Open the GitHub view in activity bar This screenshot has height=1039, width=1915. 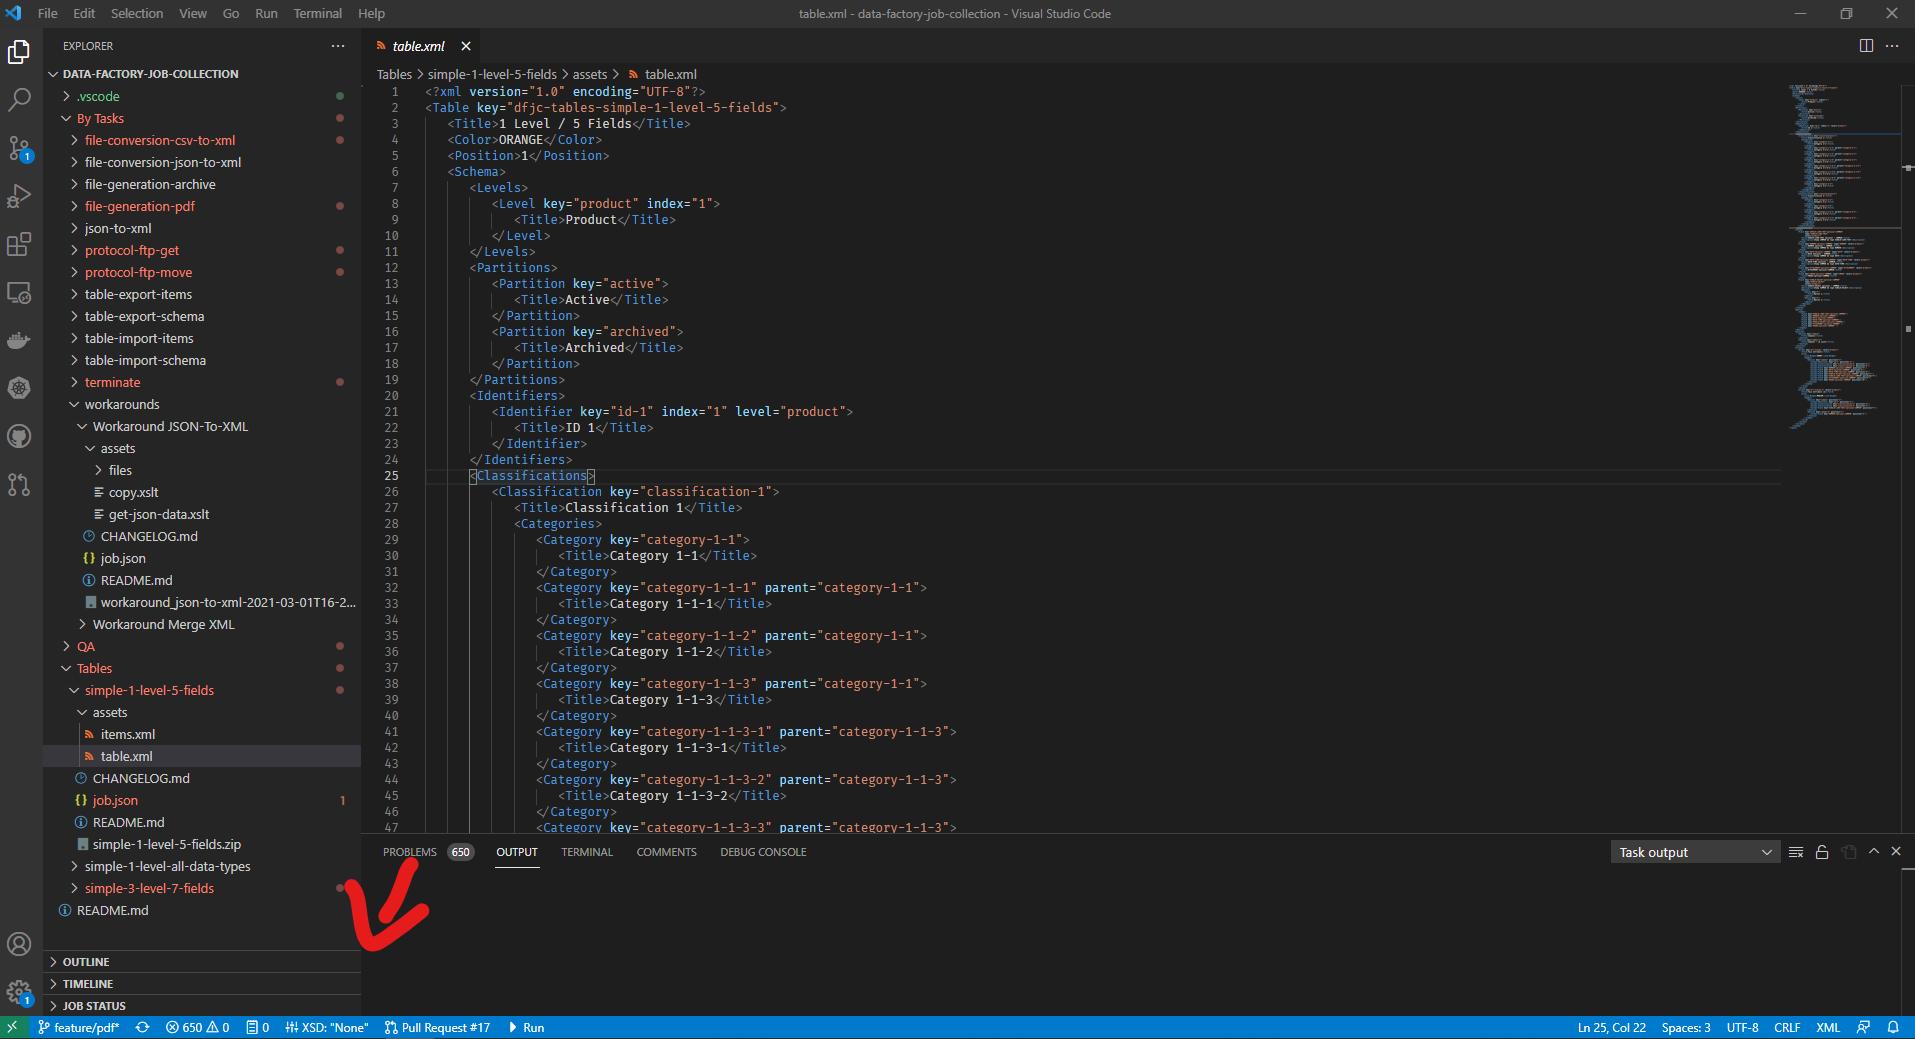pos(19,436)
